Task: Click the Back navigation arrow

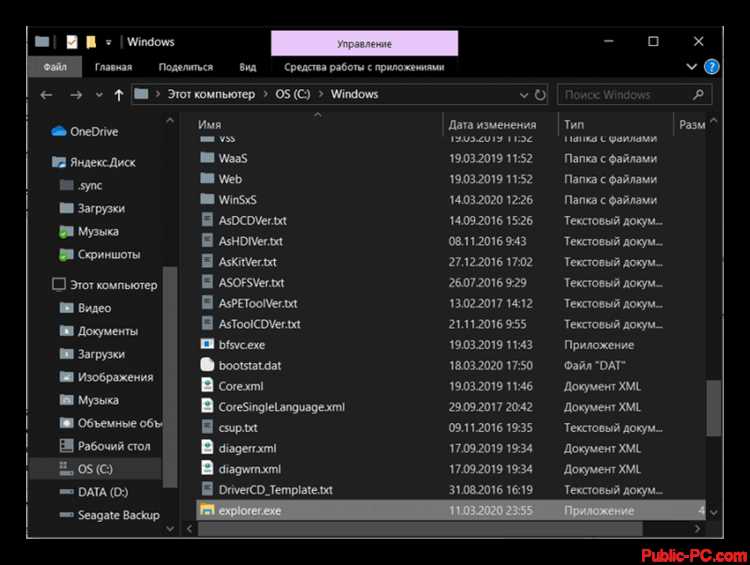Action: coord(46,95)
